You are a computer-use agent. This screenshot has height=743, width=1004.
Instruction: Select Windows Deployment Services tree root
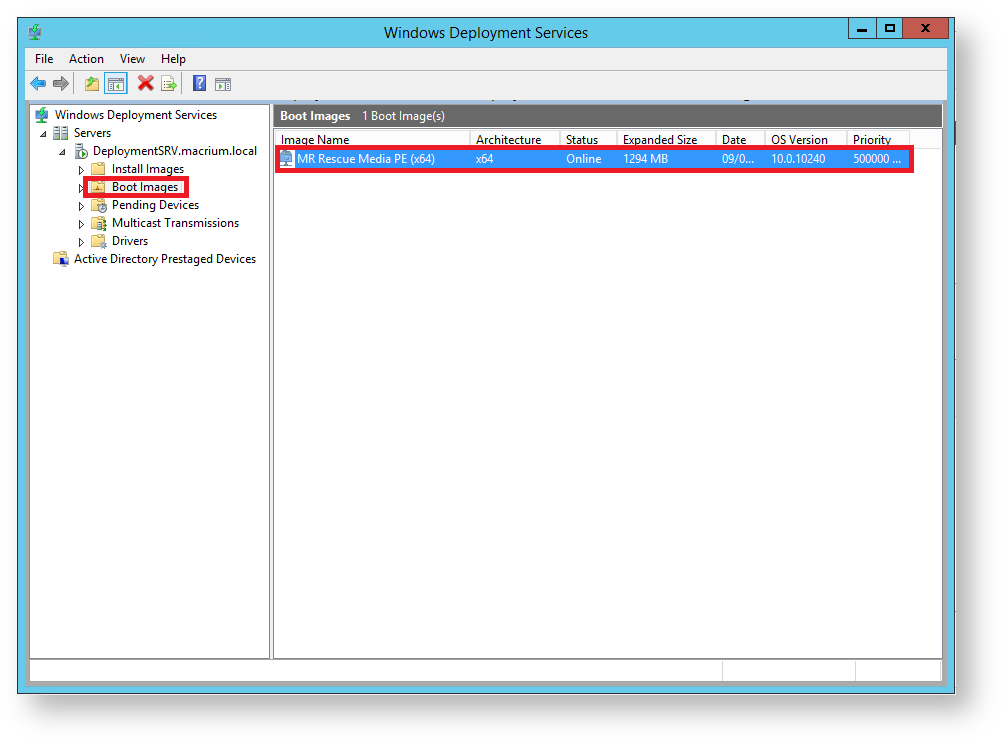coord(136,115)
